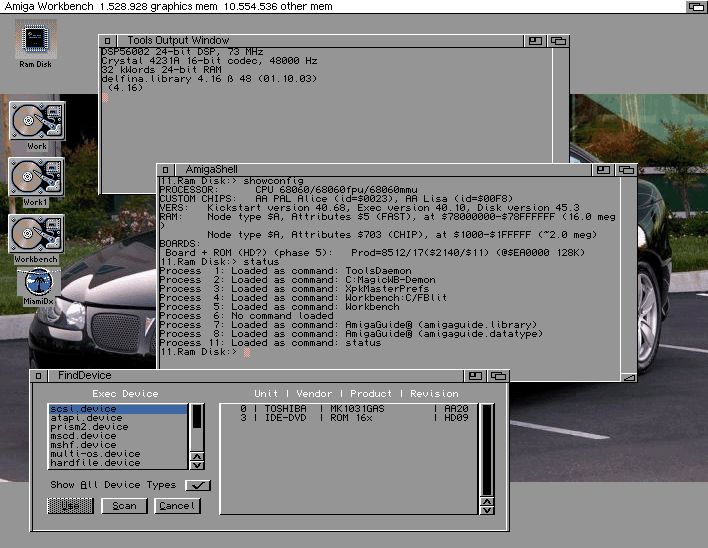Click the Workbench screen depth gadget
The width and height of the screenshot is (708, 548).
[x=696, y=6]
